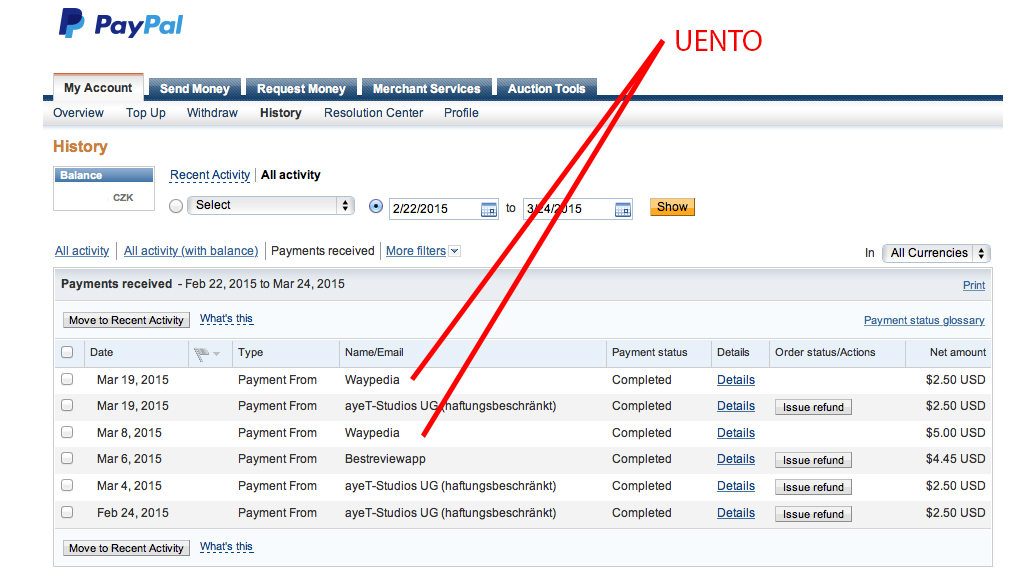The height and width of the screenshot is (581, 1036).
Task: Click the top Move to Recent Activity button
Action: (126, 320)
